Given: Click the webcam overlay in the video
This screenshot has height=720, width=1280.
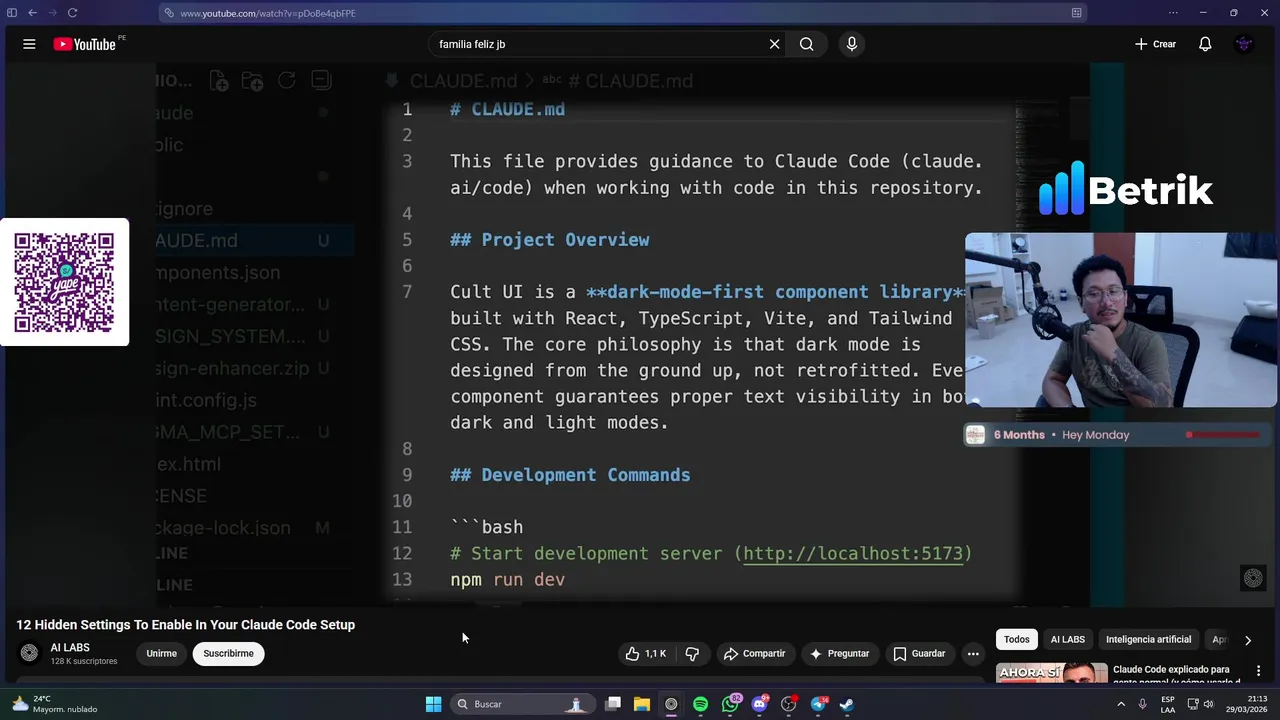Looking at the screenshot, I should tap(1120, 320).
